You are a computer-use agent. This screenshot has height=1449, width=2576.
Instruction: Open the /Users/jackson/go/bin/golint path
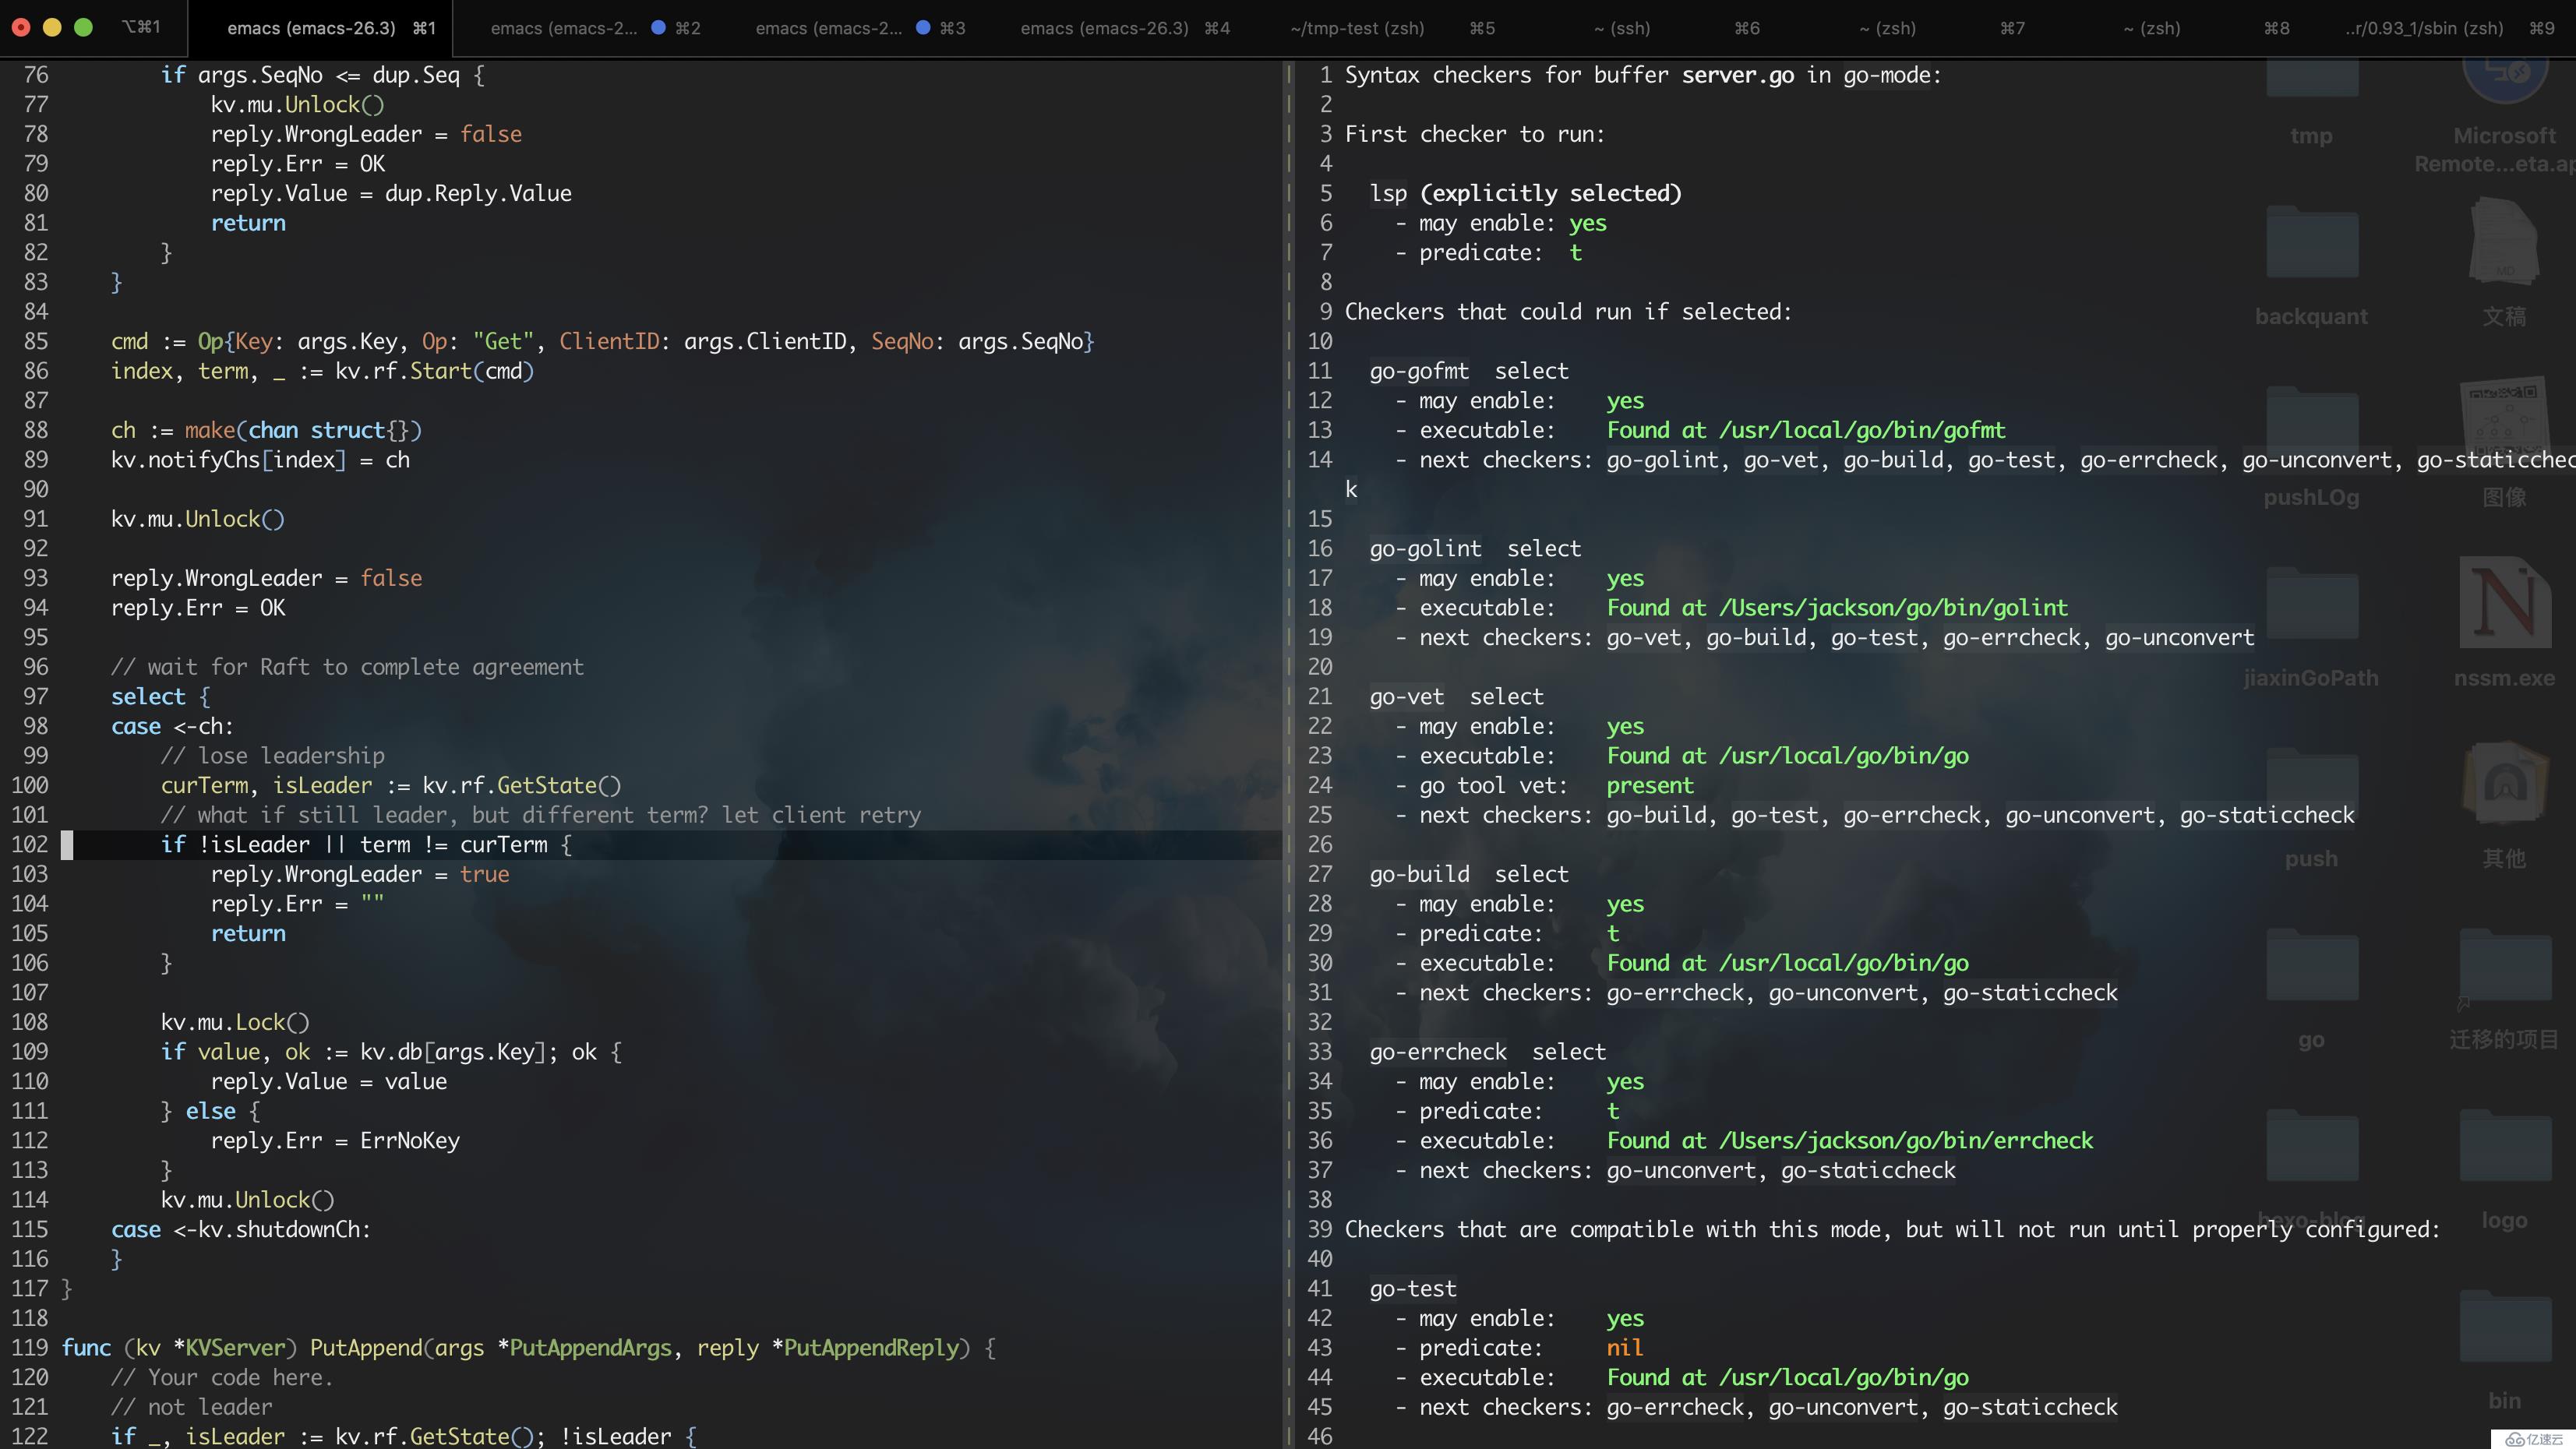coord(1893,608)
